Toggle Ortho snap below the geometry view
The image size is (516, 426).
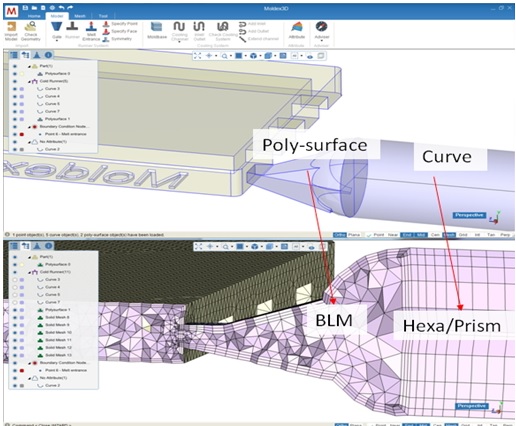(x=340, y=235)
